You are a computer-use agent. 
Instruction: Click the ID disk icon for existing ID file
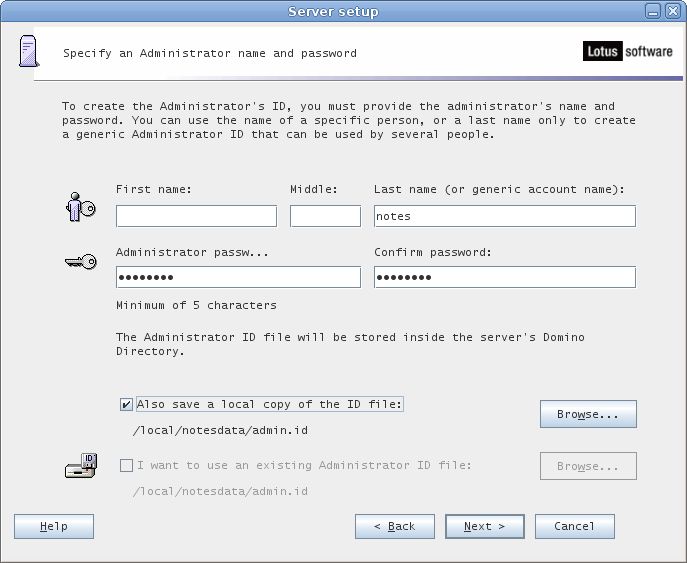[x=81, y=466]
